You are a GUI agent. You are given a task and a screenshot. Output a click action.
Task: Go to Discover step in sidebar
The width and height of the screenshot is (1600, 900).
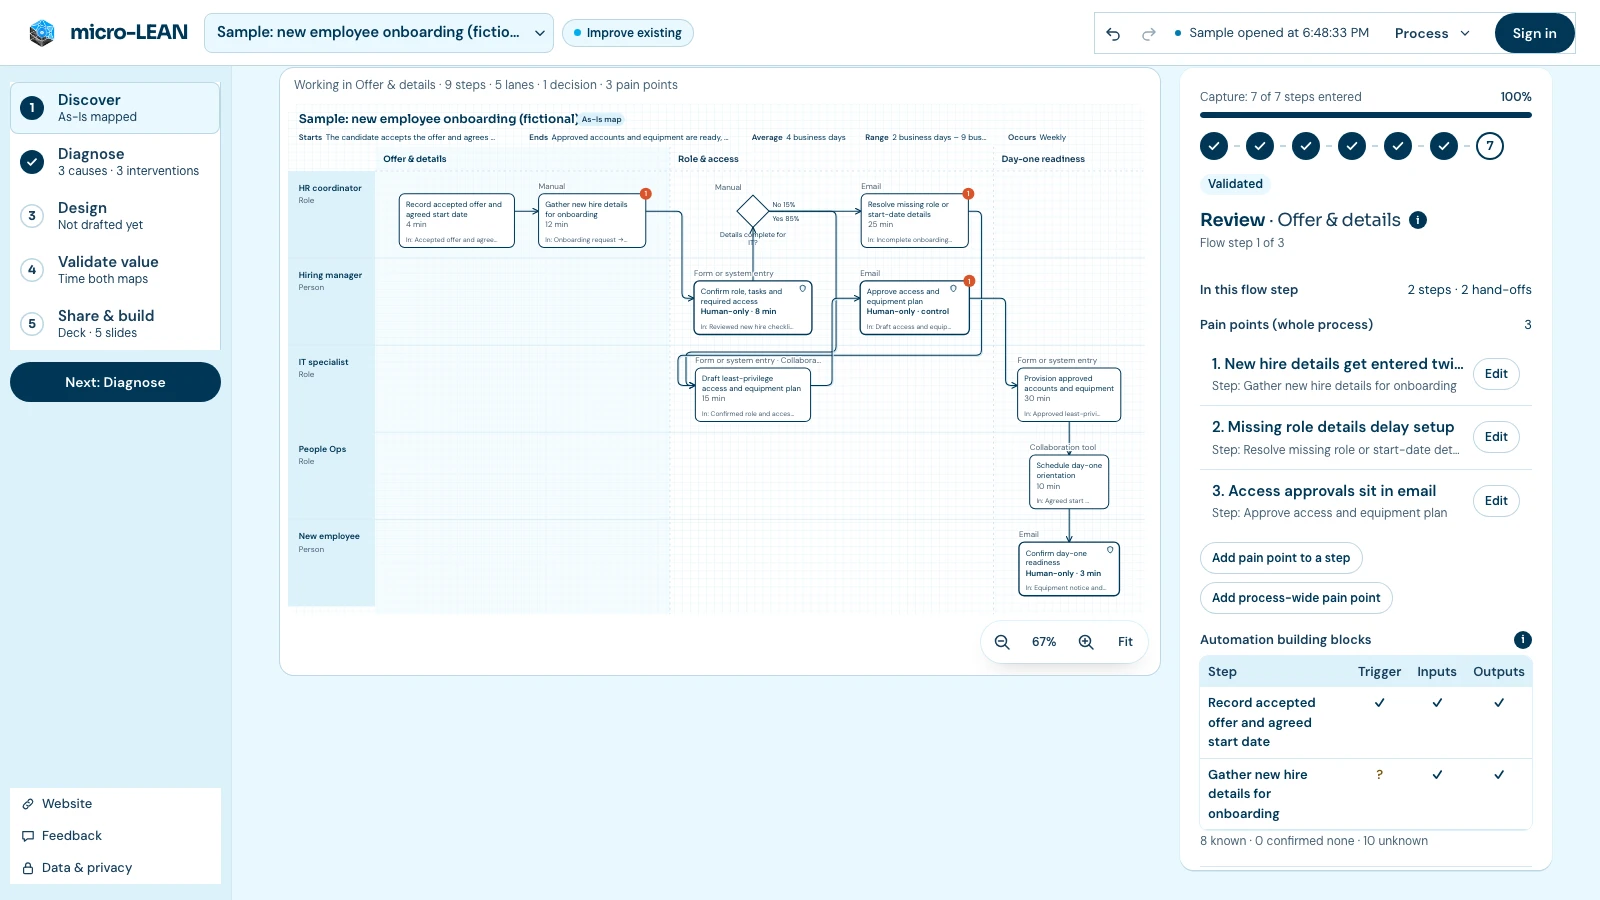pyautogui.click(x=115, y=108)
